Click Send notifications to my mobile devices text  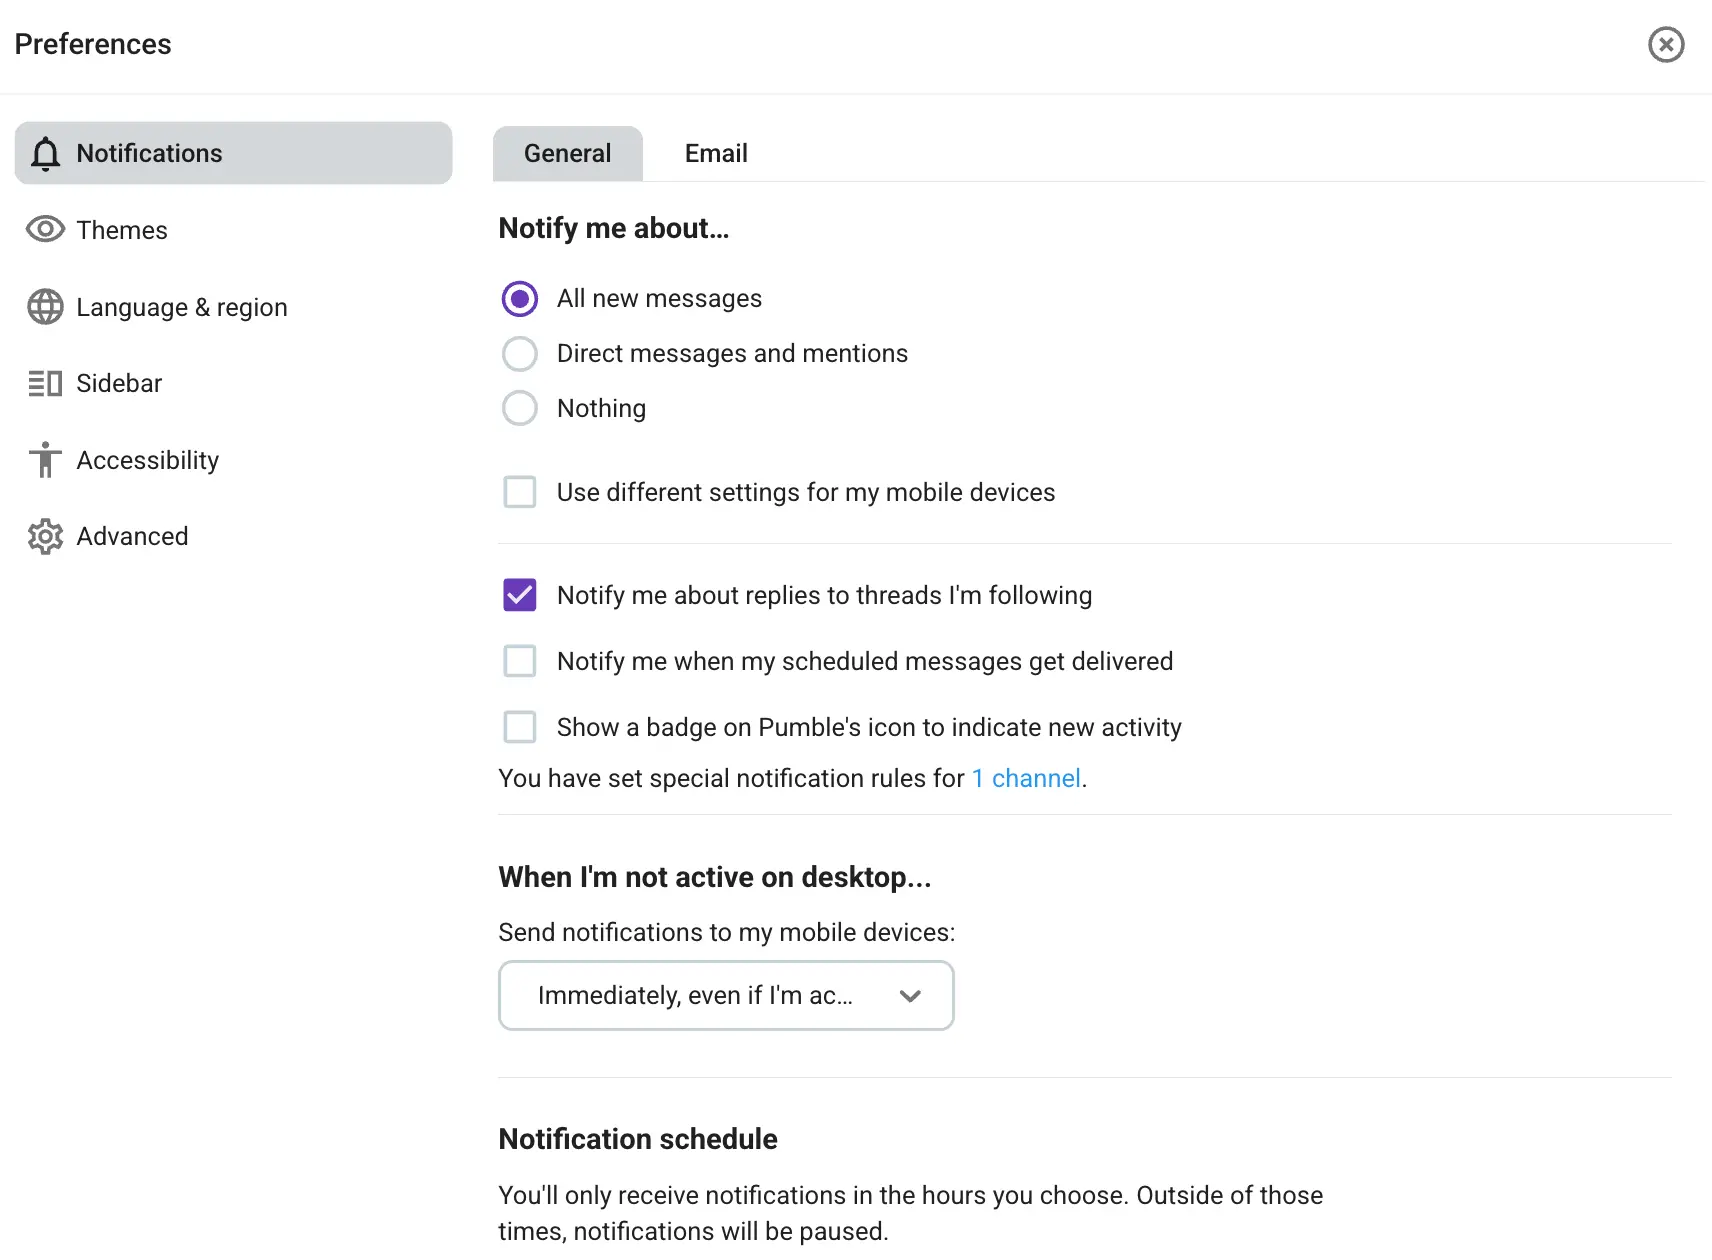tap(727, 933)
